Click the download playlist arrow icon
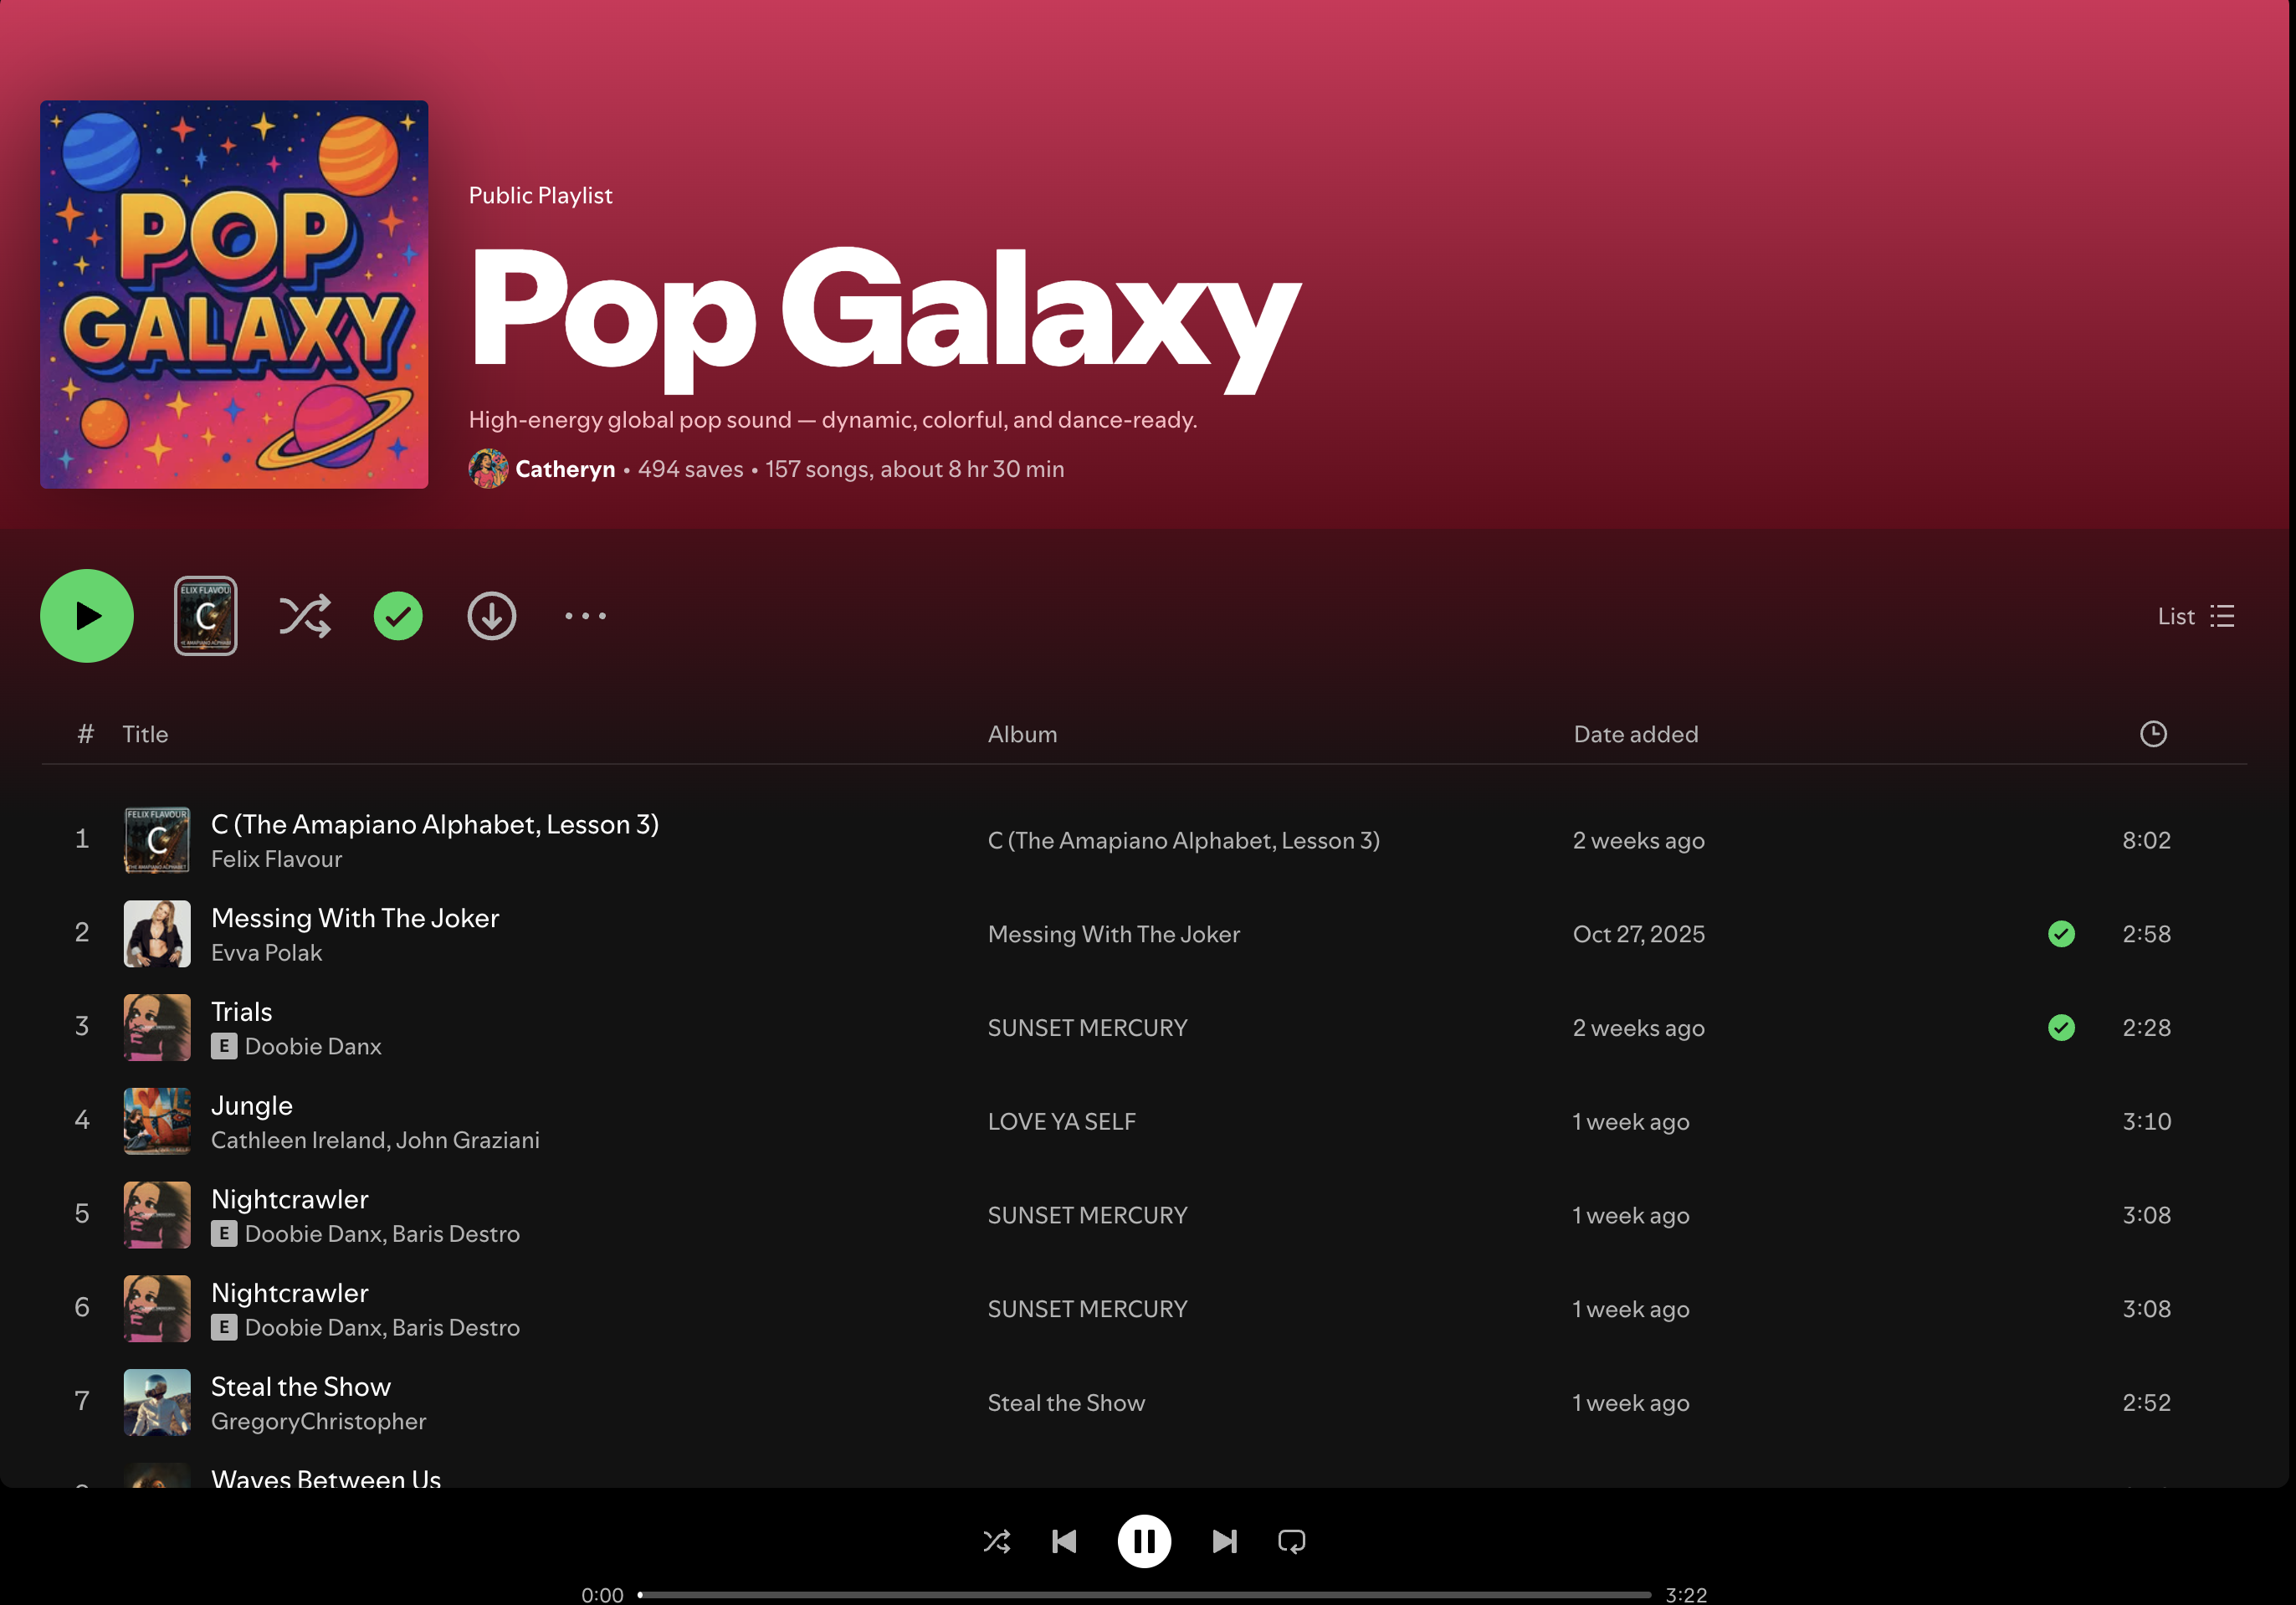This screenshot has width=2296, height=1605. pyautogui.click(x=491, y=616)
